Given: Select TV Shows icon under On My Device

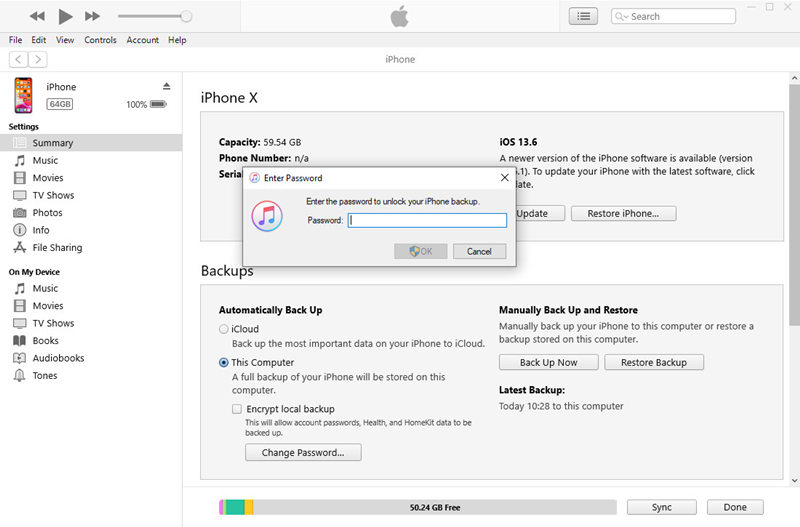Looking at the screenshot, I should [19, 323].
